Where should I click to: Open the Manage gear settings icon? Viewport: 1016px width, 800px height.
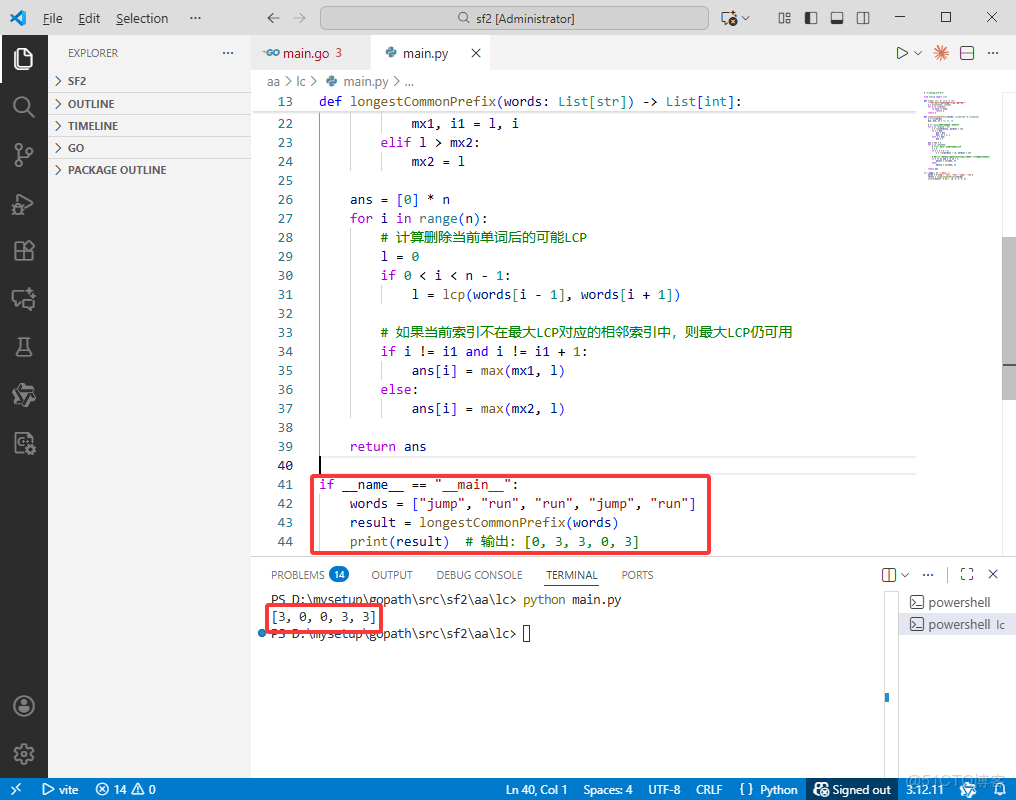(x=24, y=754)
